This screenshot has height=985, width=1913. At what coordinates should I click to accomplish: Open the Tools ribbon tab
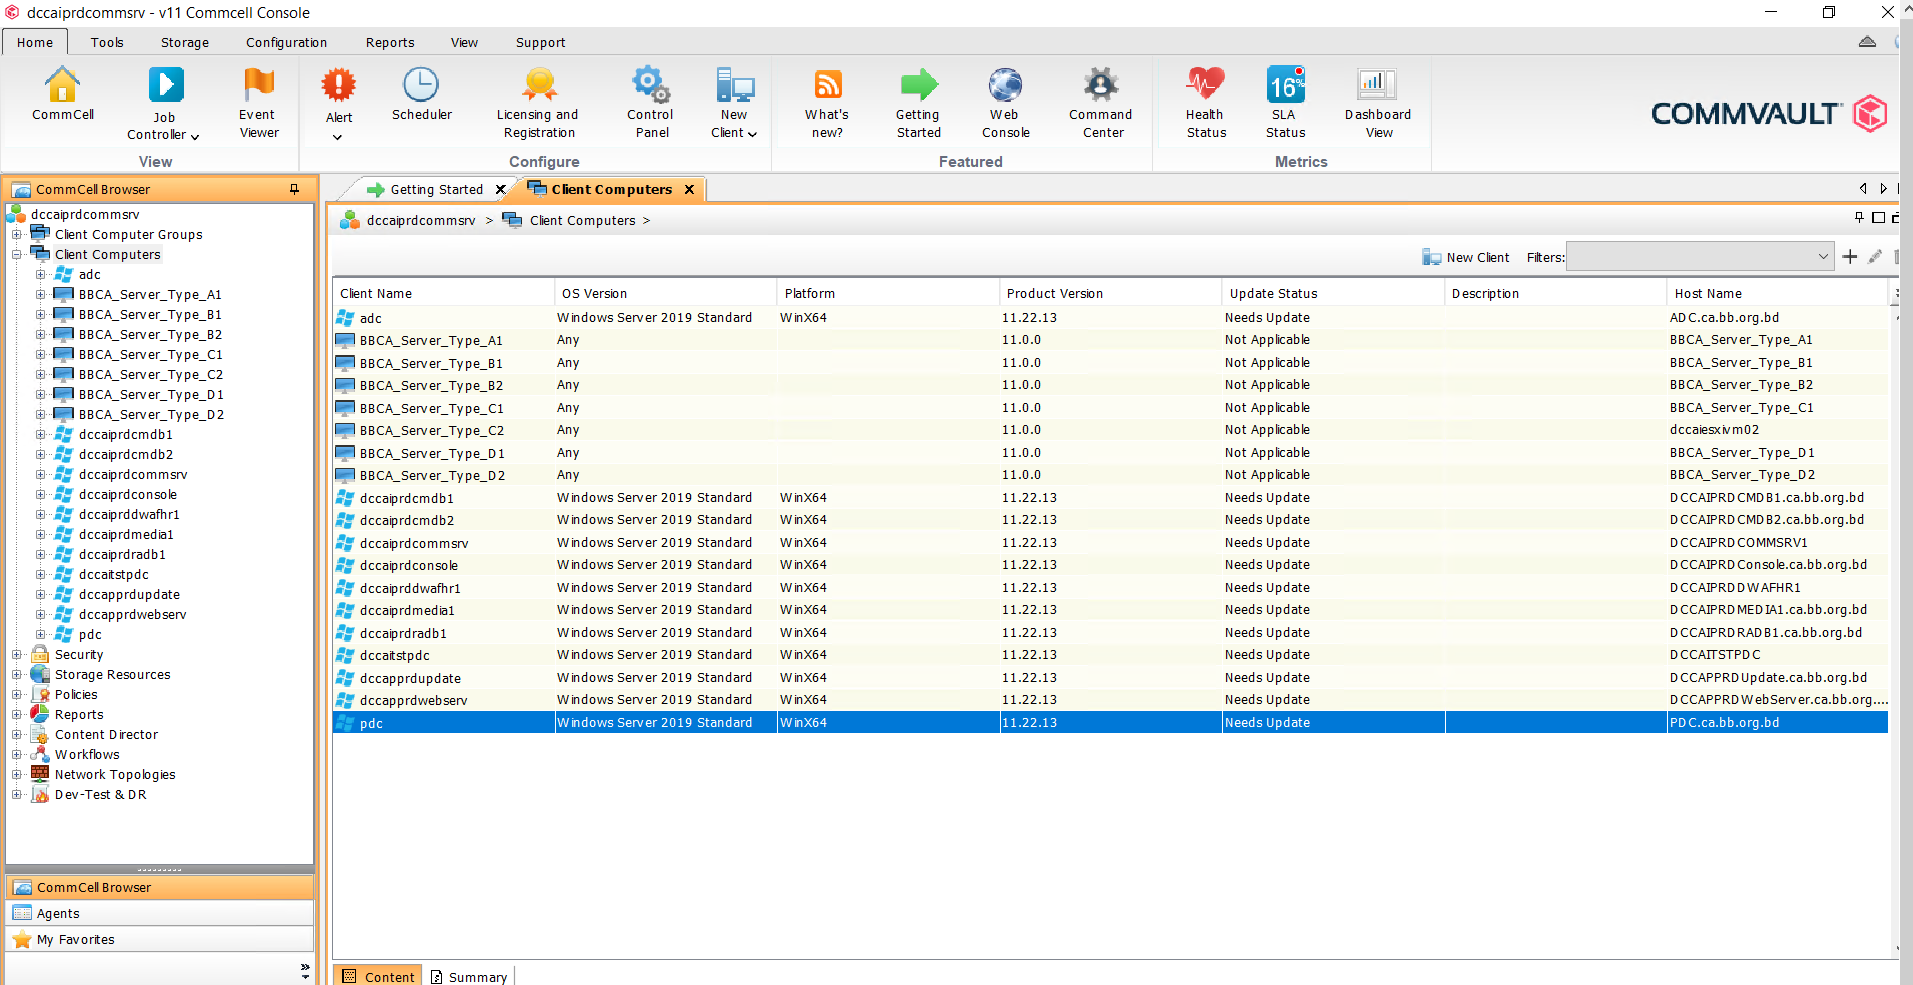[x=107, y=42]
